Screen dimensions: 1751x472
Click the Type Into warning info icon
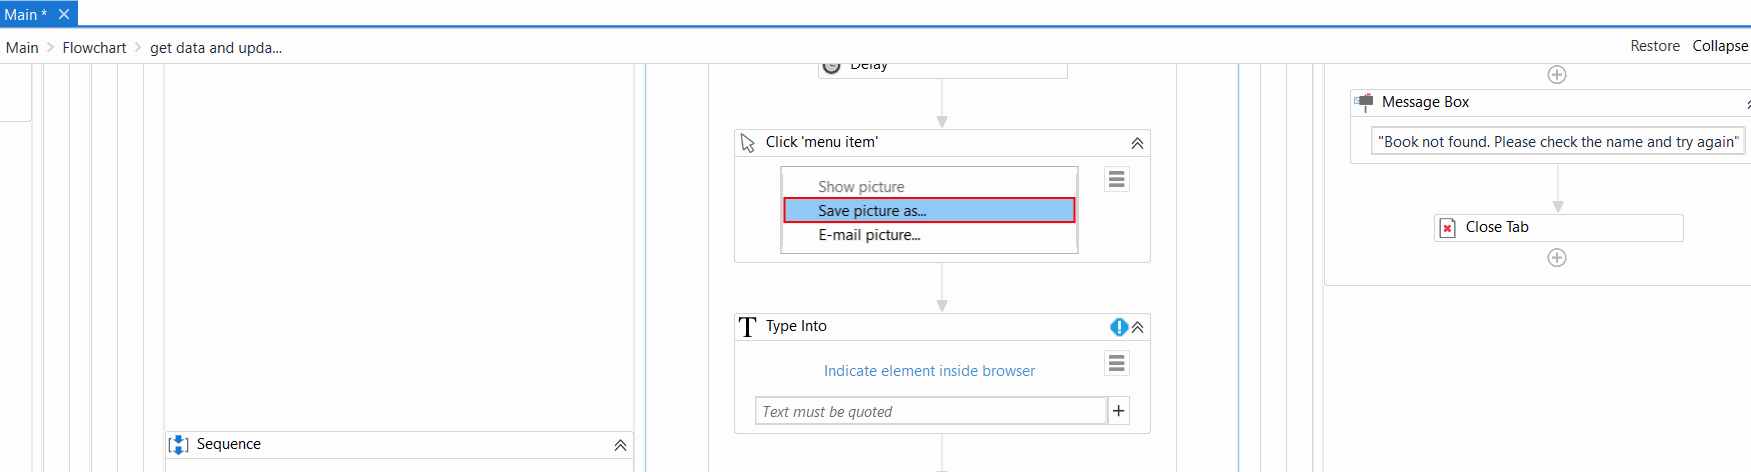pos(1118,327)
